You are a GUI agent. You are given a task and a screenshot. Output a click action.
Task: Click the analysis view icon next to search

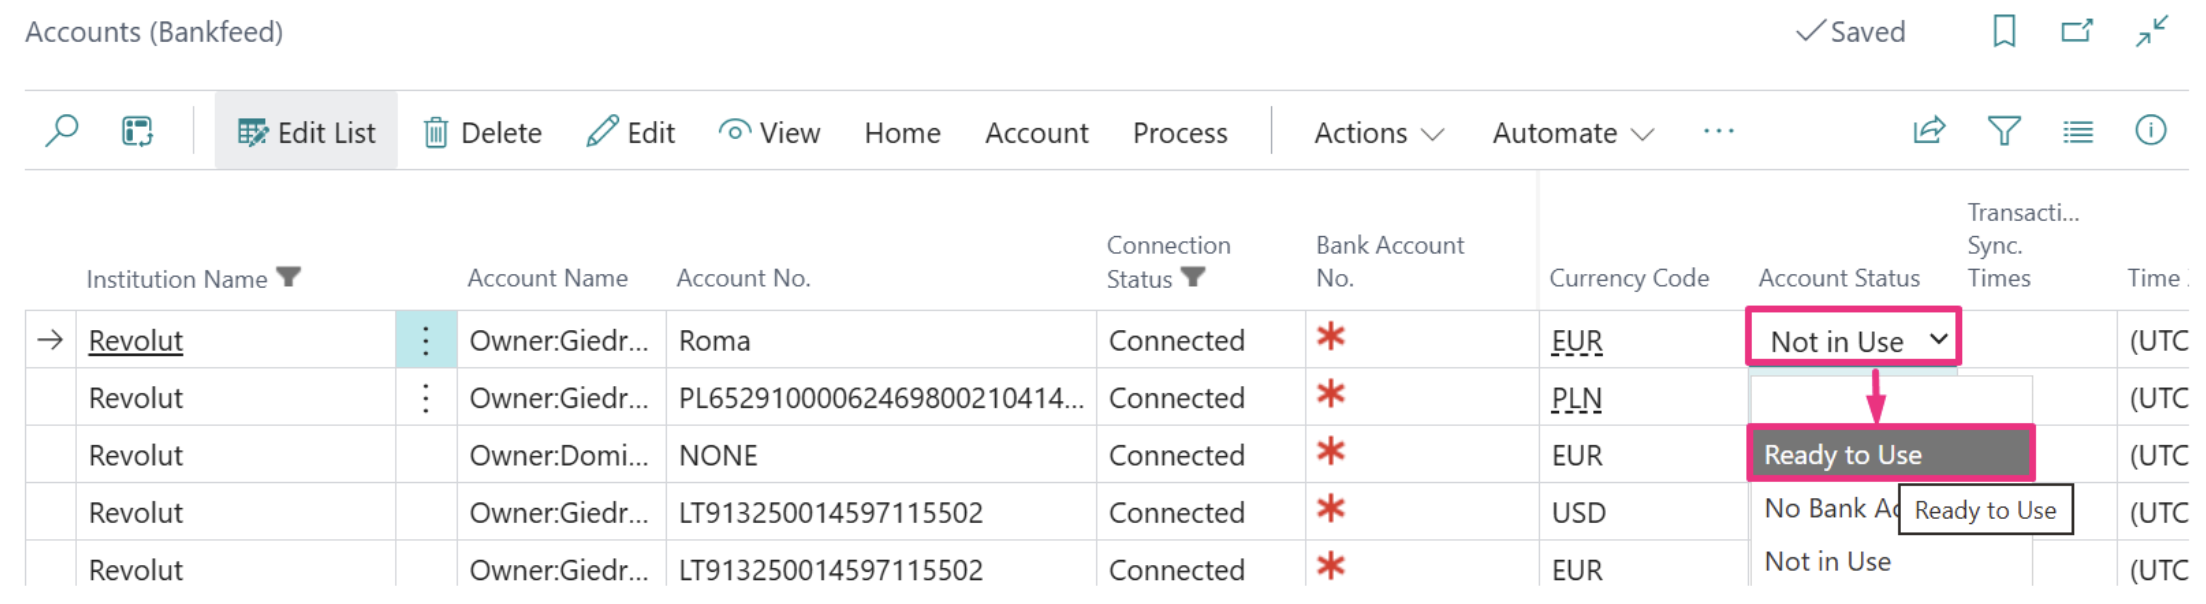[x=137, y=131]
